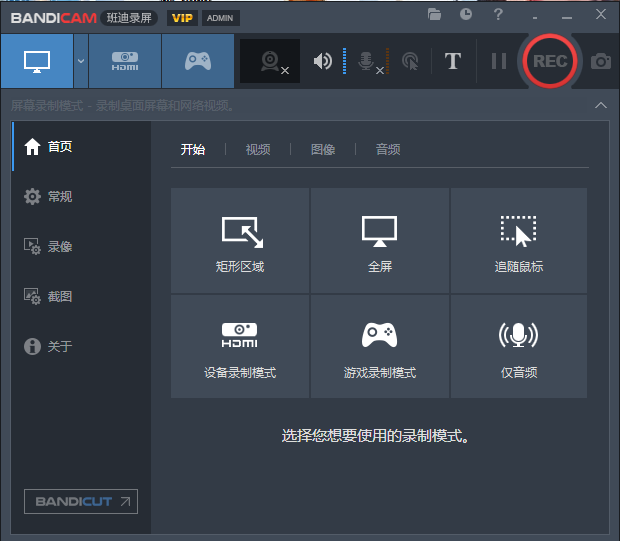Open the scheduled recording clock icon
620x541 pixels.
[x=466, y=15]
